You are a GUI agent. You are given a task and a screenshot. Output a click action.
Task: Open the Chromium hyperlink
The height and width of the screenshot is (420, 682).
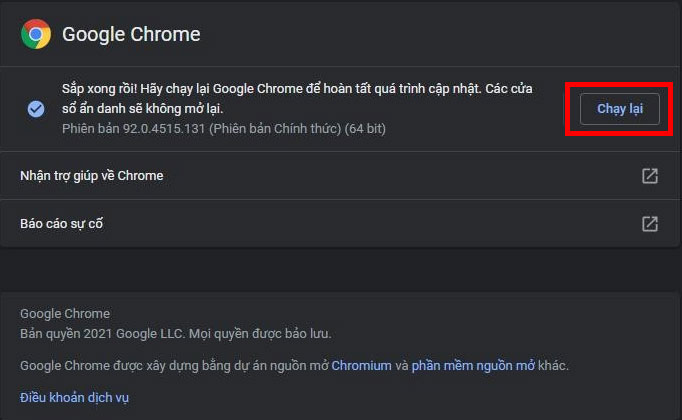point(361,366)
